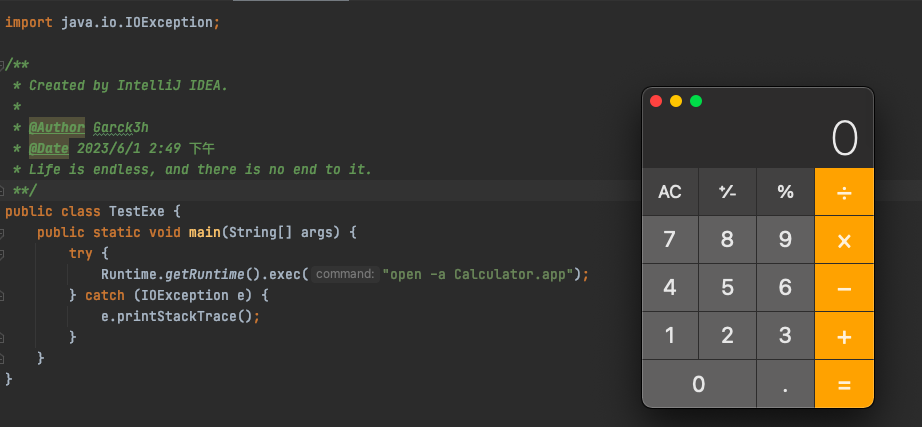Toggle sign with the +/- Calculator key
The width and height of the screenshot is (922, 427).
click(x=727, y=192)
